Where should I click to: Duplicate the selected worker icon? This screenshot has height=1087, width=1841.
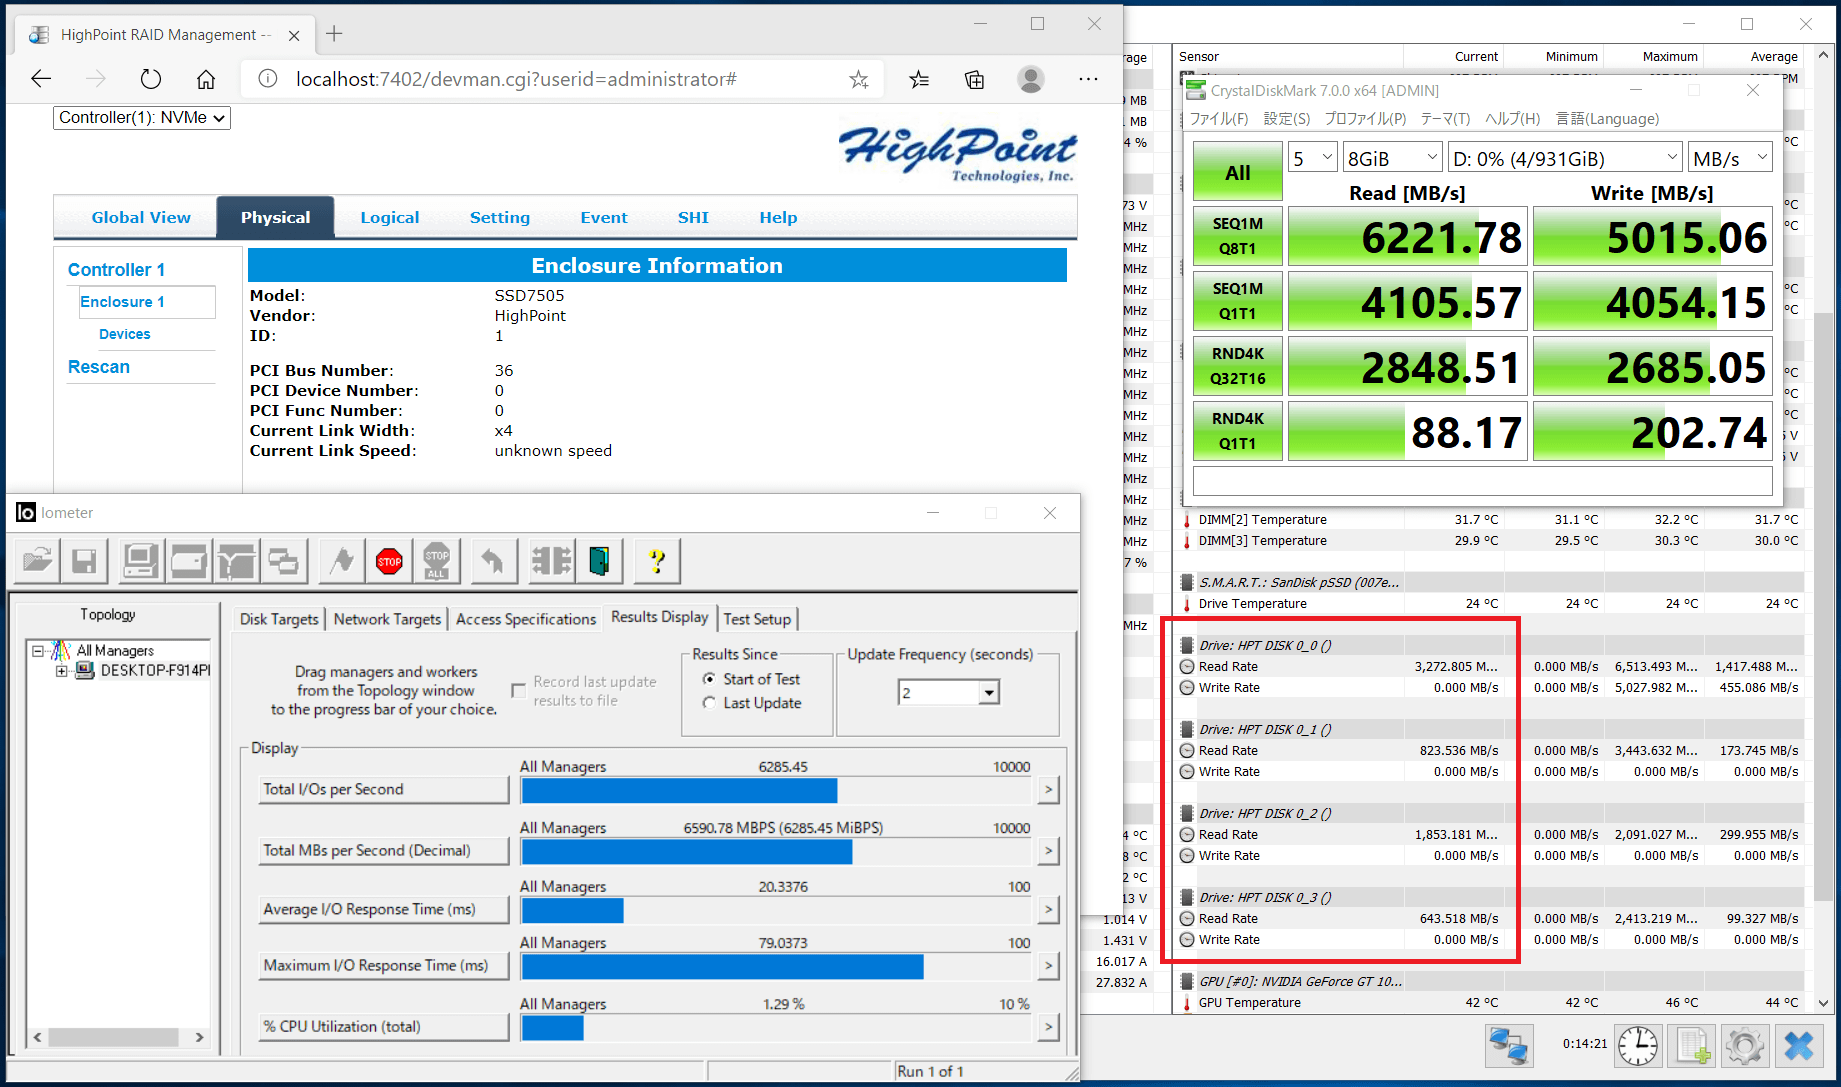pyautogui.click(x=284, y=560)
